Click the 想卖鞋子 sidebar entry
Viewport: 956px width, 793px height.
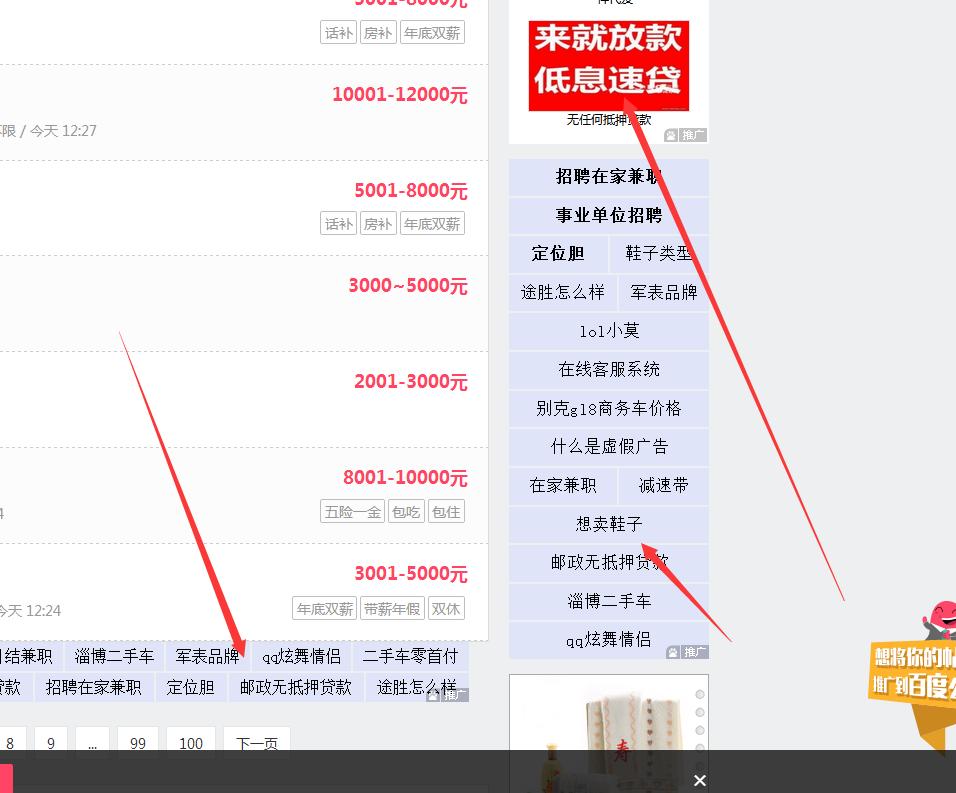click(608, 524)
